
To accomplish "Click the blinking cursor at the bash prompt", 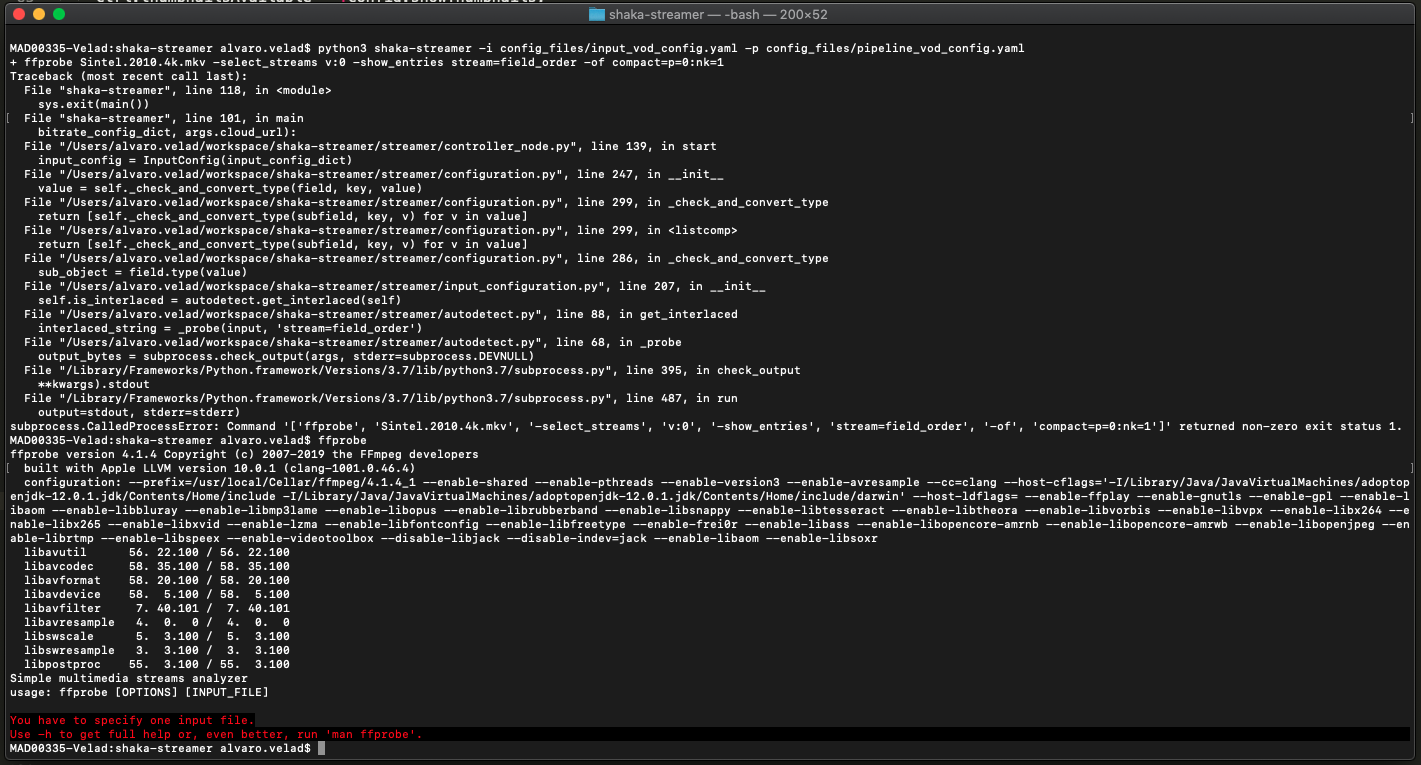I will [x=320, y=747].
